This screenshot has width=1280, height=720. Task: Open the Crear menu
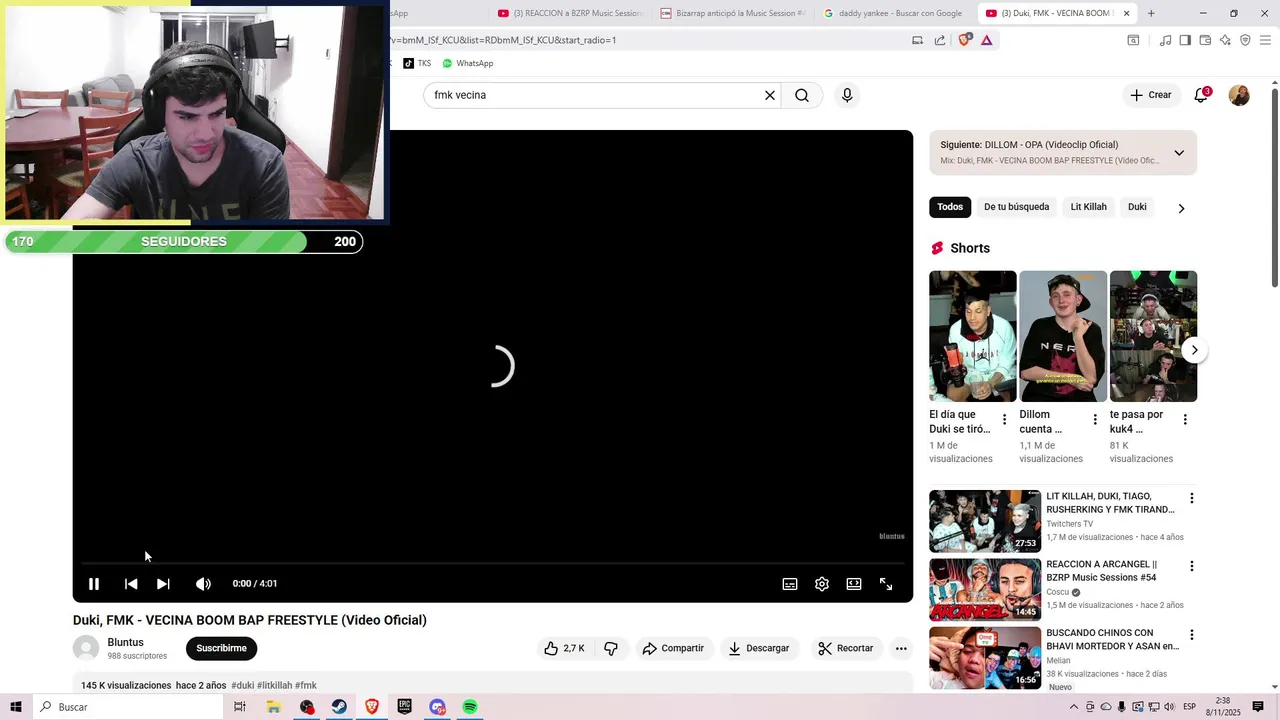[1151, 95]
